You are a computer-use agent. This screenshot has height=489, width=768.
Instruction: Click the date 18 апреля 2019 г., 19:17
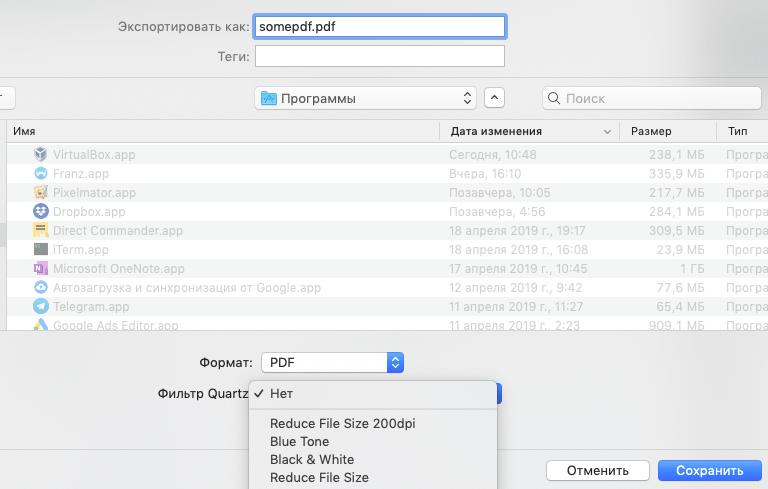pyautogui.click(x=517, y=231)
